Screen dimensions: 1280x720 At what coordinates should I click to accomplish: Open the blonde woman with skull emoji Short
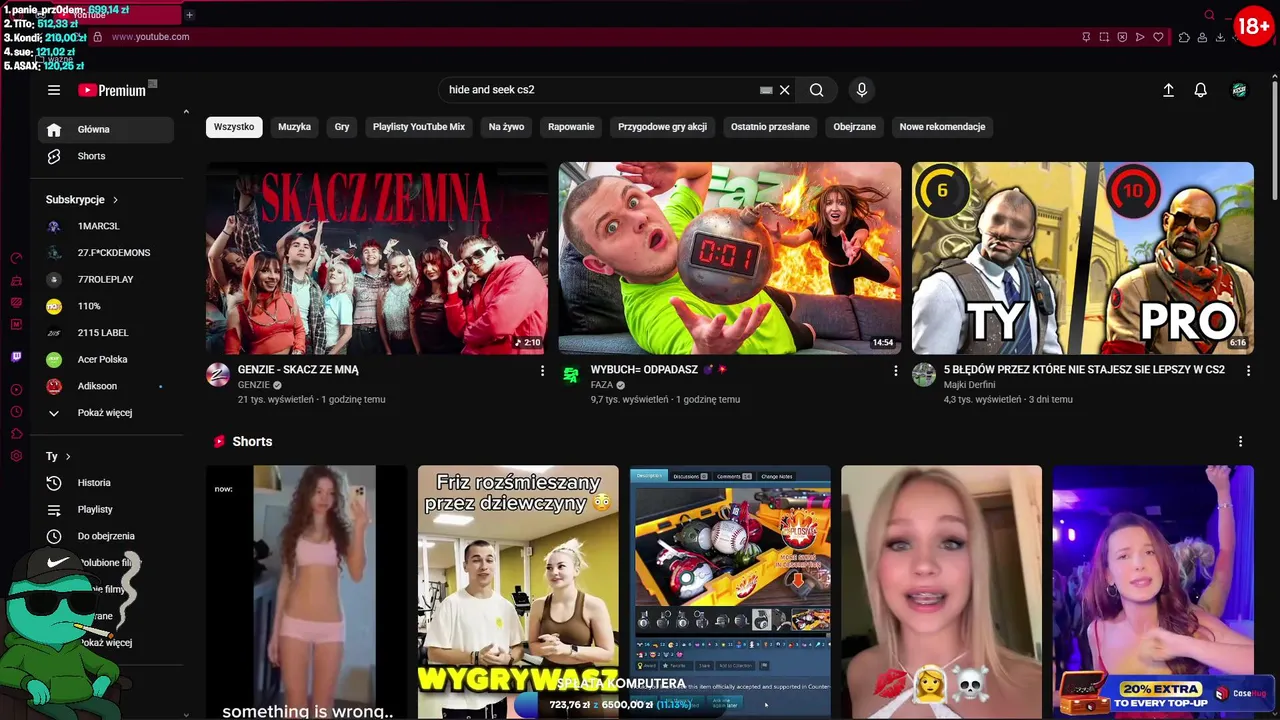click(941, 592)
